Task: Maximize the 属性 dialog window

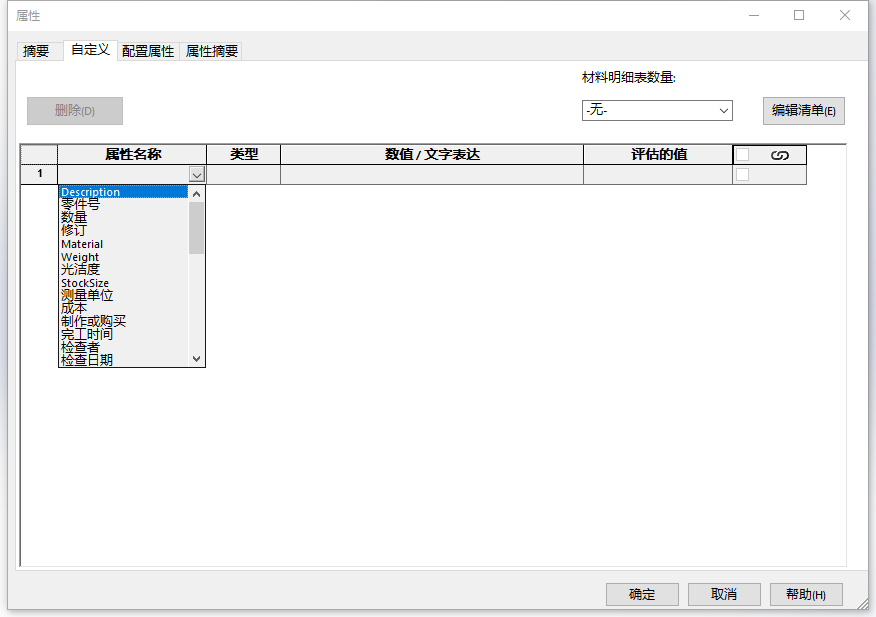Action: tap(799, 15)
